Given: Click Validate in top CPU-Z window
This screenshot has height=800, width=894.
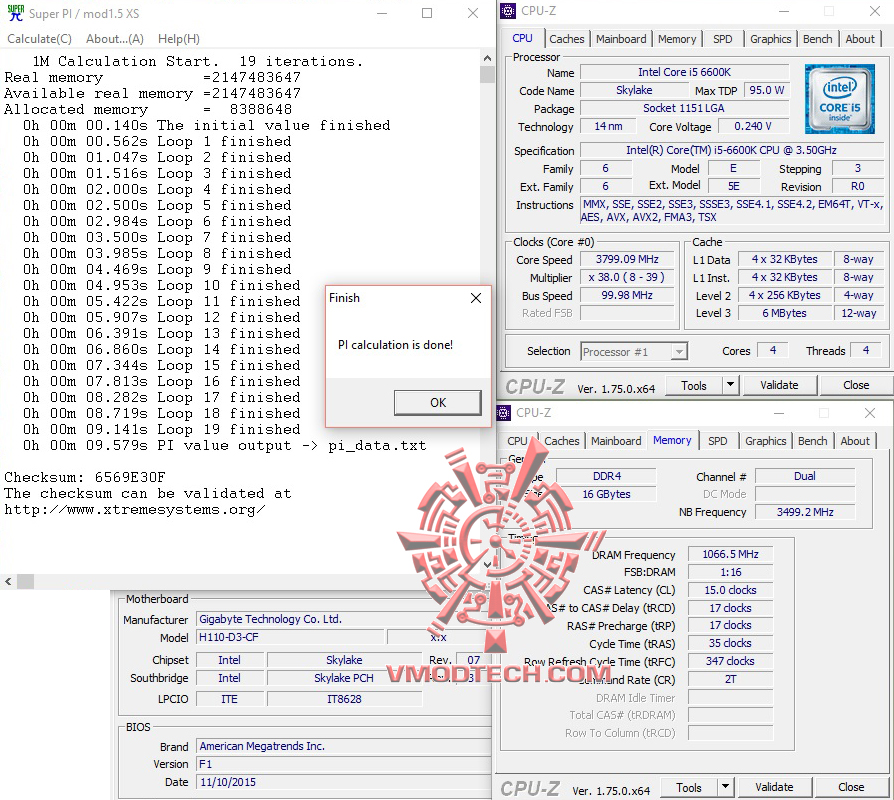Looking at the screenshot, I should tap(779, 385).
